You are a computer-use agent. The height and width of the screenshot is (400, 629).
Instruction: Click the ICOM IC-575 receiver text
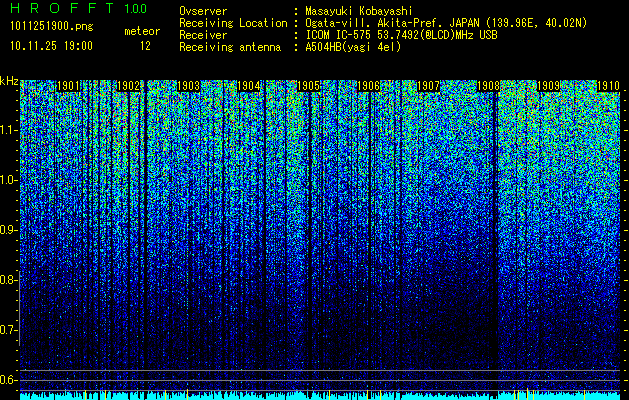pyautogui.click(x=401, y=35)
